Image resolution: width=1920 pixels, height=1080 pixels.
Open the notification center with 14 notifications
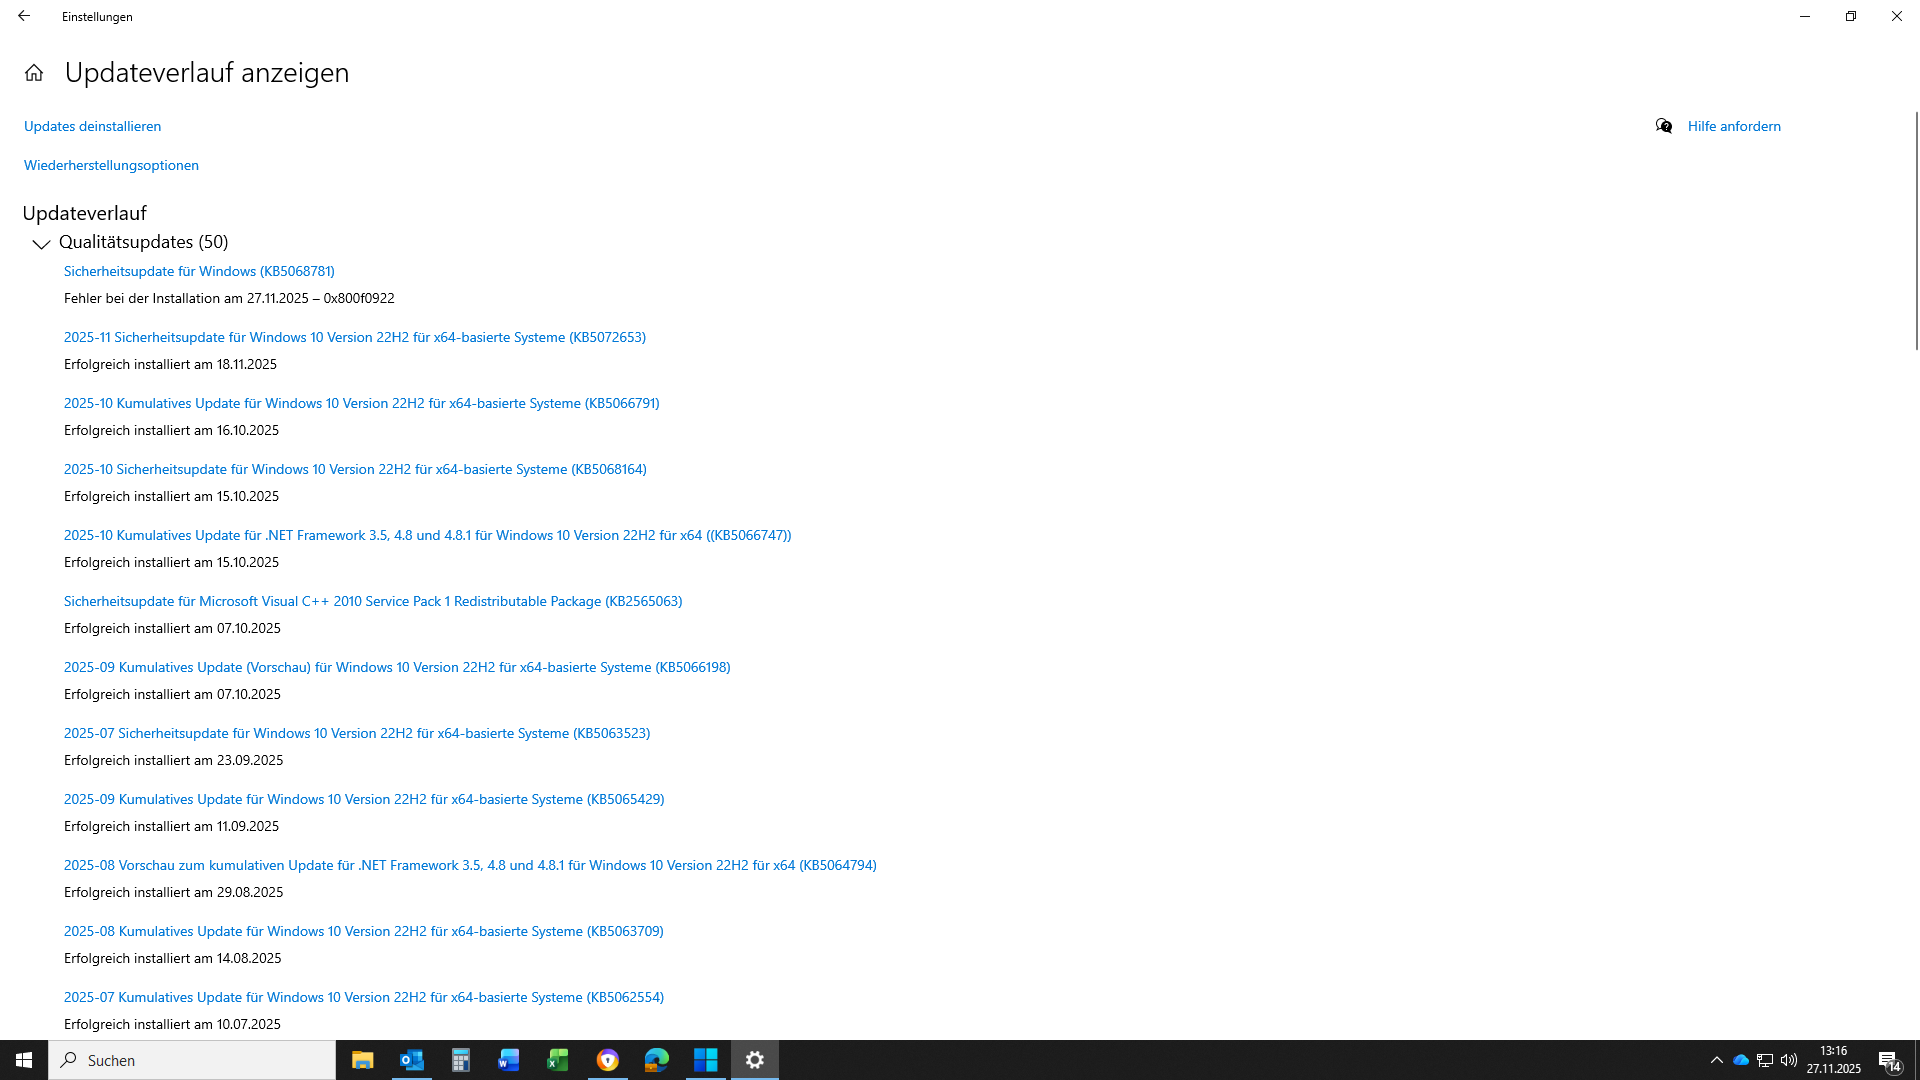pyautogui.click(x=1889, y=1061)
